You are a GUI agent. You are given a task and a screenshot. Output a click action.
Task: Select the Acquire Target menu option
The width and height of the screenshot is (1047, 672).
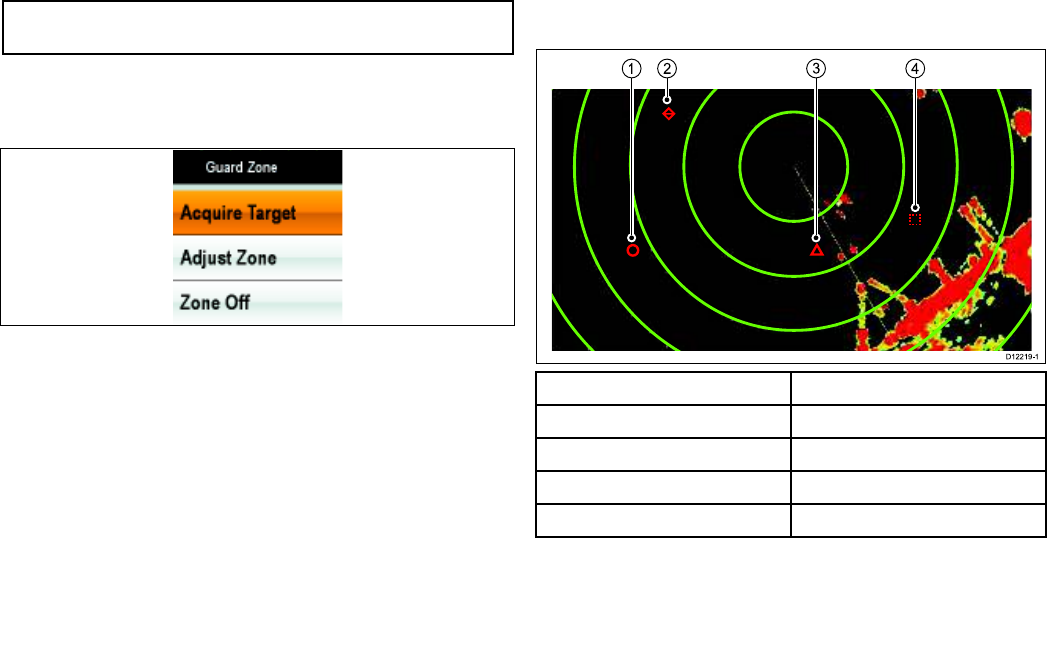258,212
